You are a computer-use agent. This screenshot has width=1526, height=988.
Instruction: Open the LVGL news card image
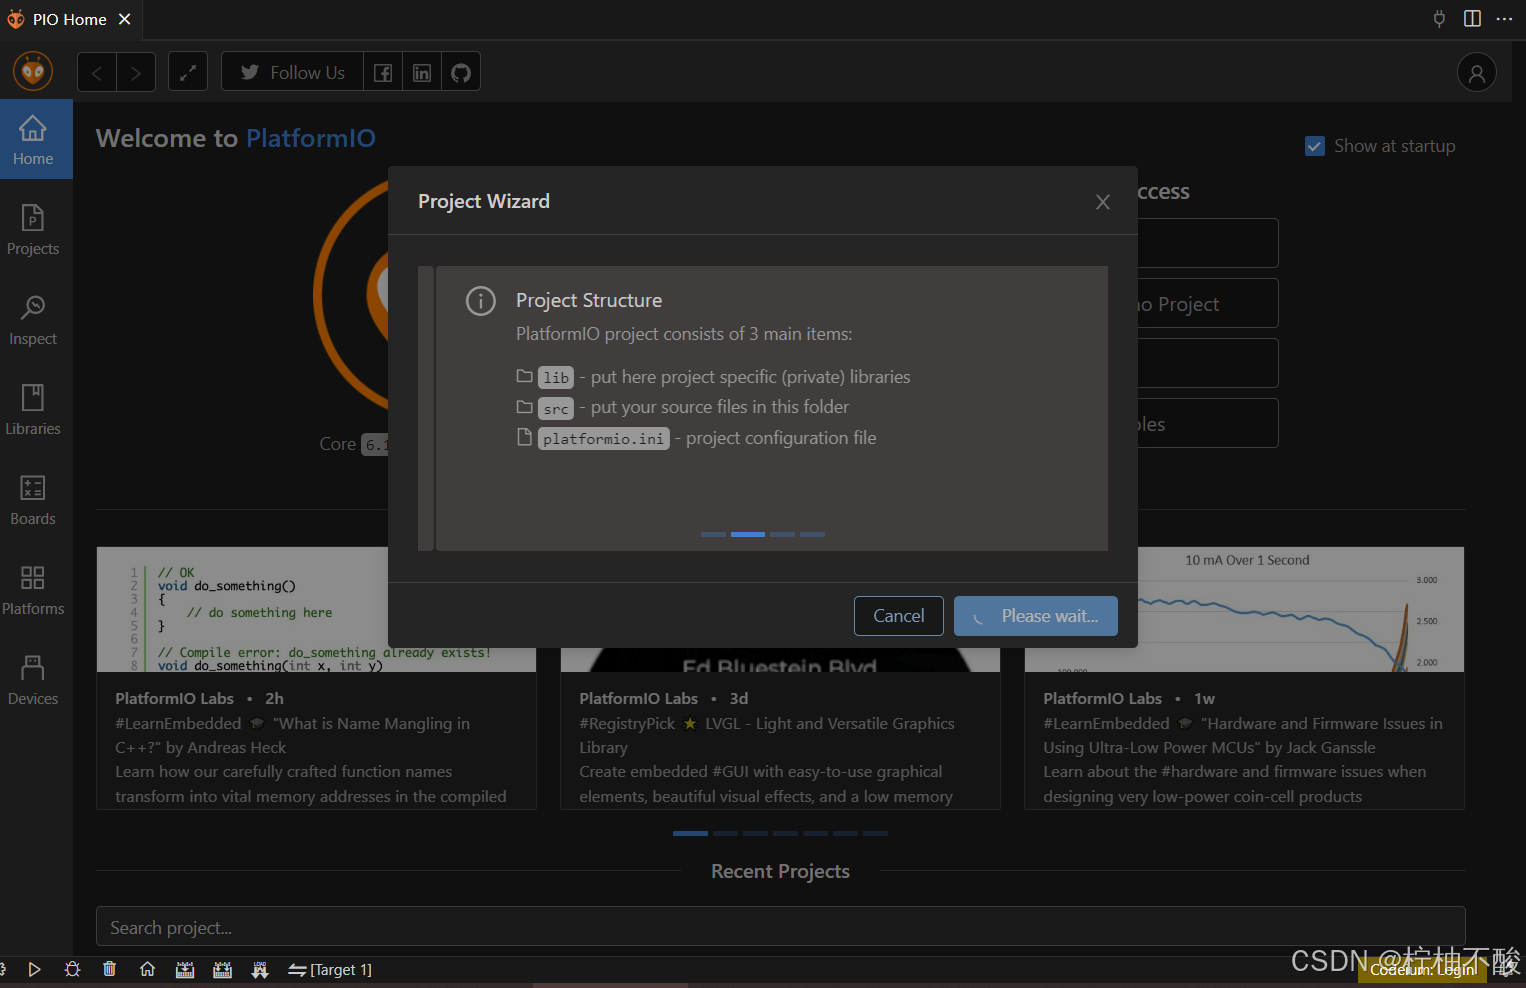(x=780, y=659)
